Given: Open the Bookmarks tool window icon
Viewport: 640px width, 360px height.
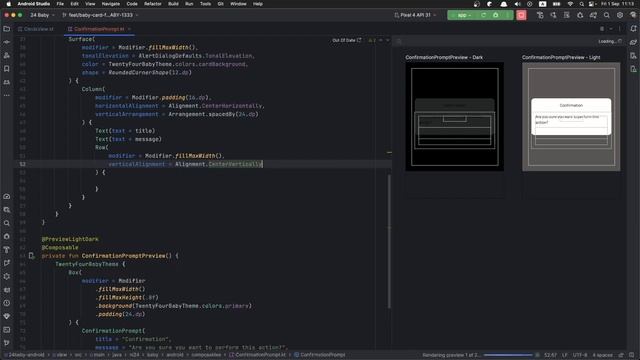Looking at the screenshot, I should coord(7,69).
